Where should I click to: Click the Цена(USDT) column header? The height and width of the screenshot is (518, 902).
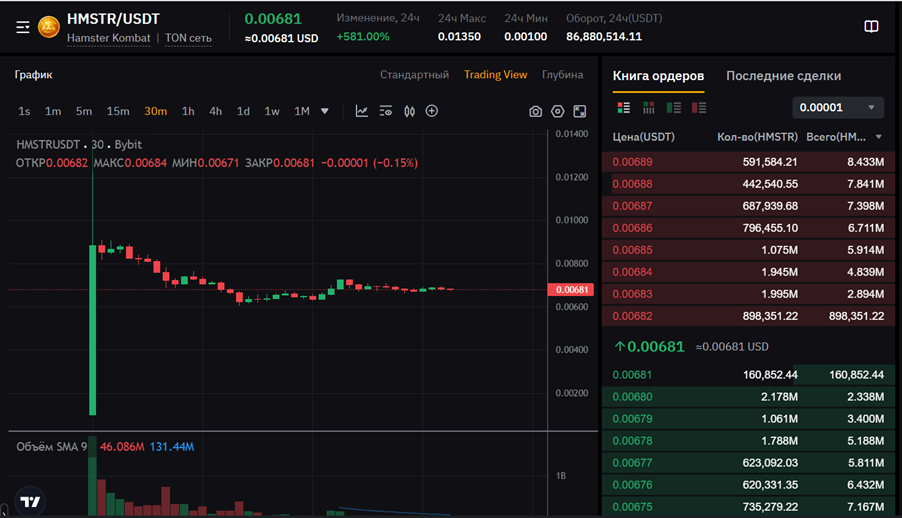point(643,137)
